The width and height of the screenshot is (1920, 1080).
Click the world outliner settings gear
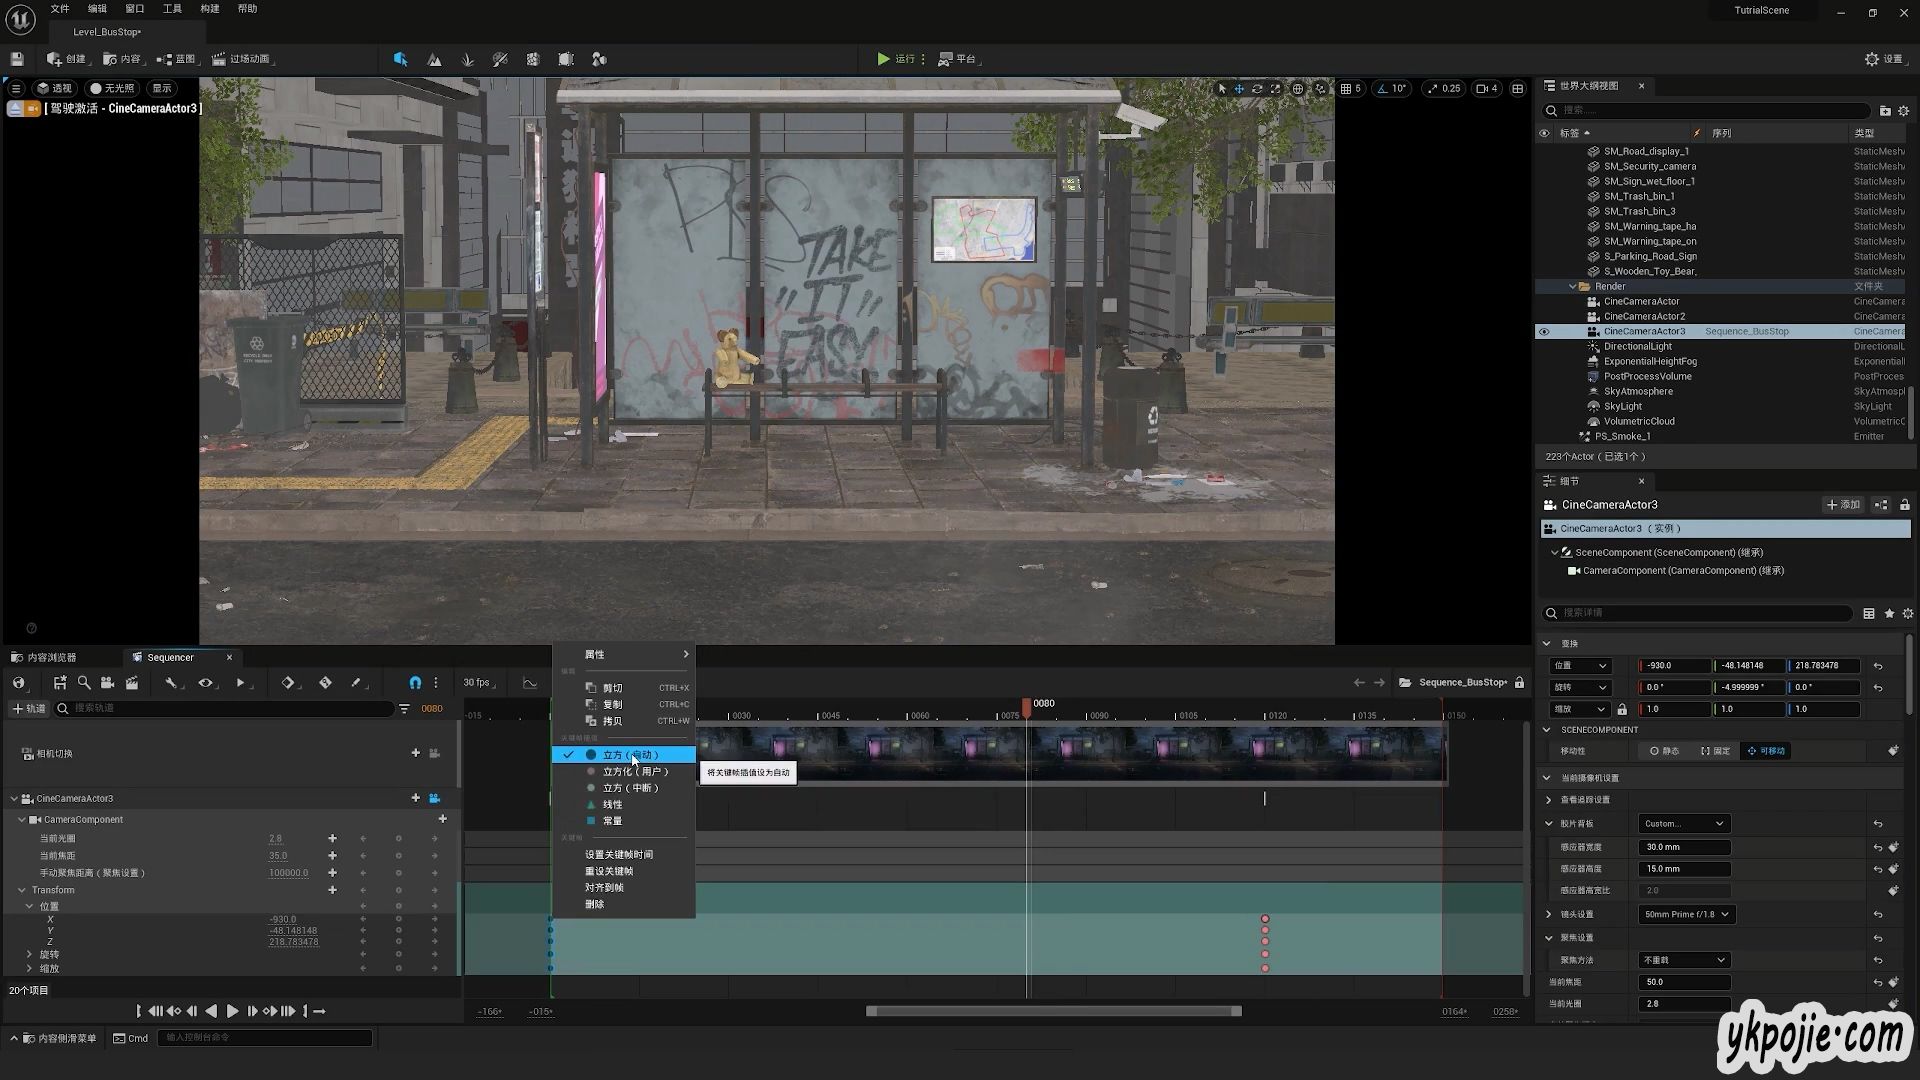coord(1904,111)
